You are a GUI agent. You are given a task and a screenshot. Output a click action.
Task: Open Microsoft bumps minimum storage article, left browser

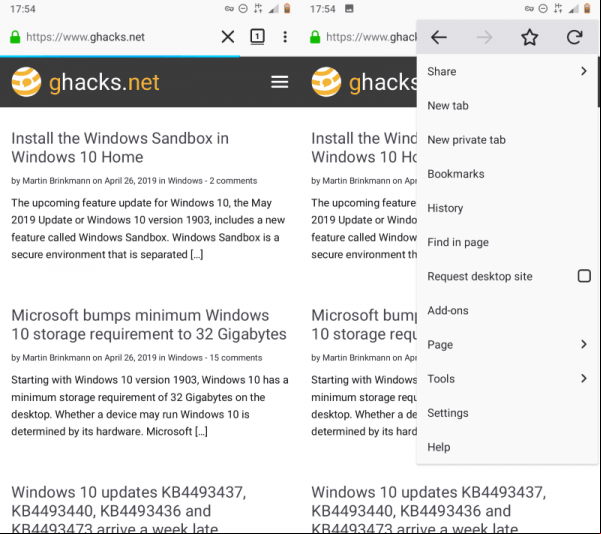pos(149,325)
